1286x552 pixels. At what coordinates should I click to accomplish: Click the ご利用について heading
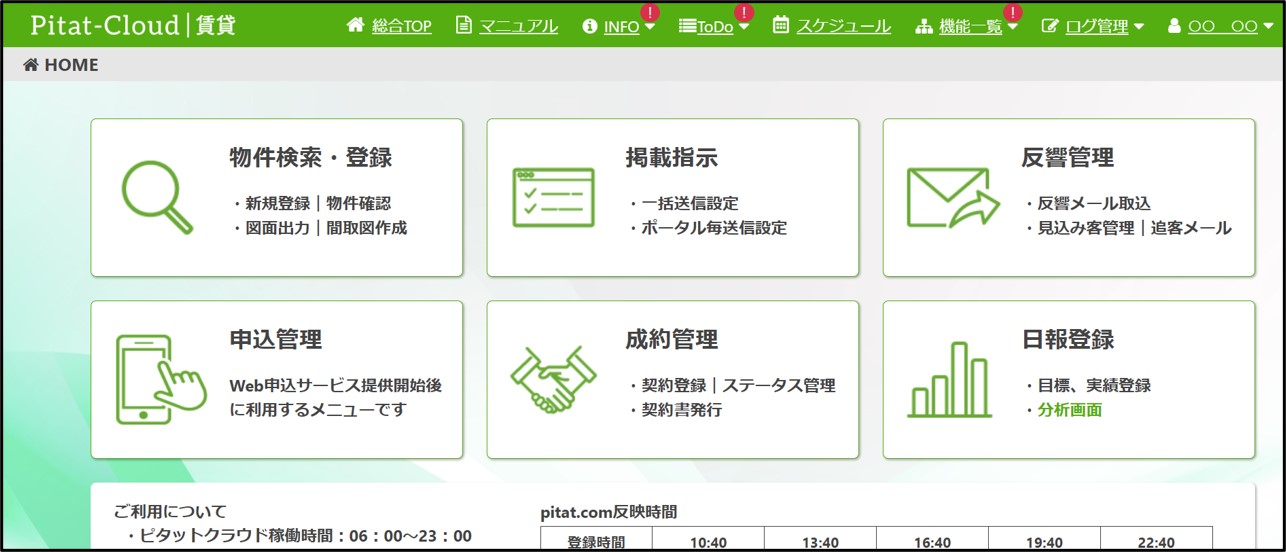coord(171,512)
